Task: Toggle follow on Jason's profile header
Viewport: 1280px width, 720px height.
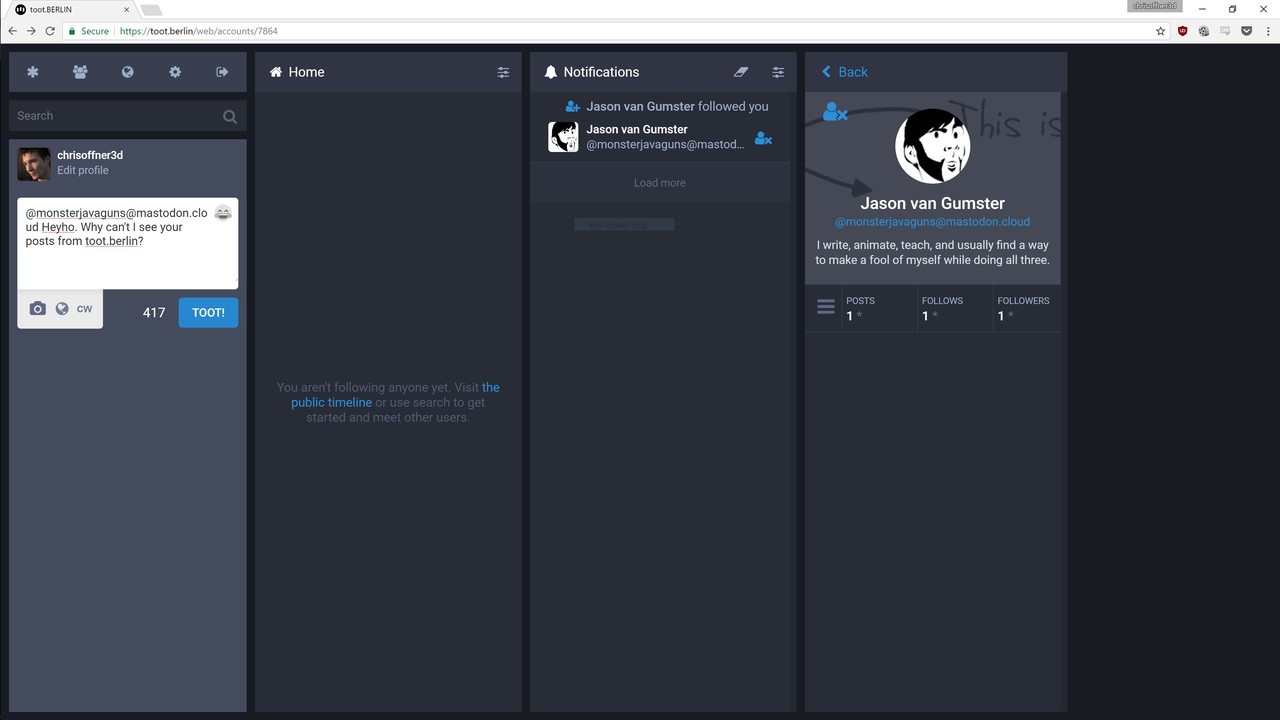Action: pos(834,112)
